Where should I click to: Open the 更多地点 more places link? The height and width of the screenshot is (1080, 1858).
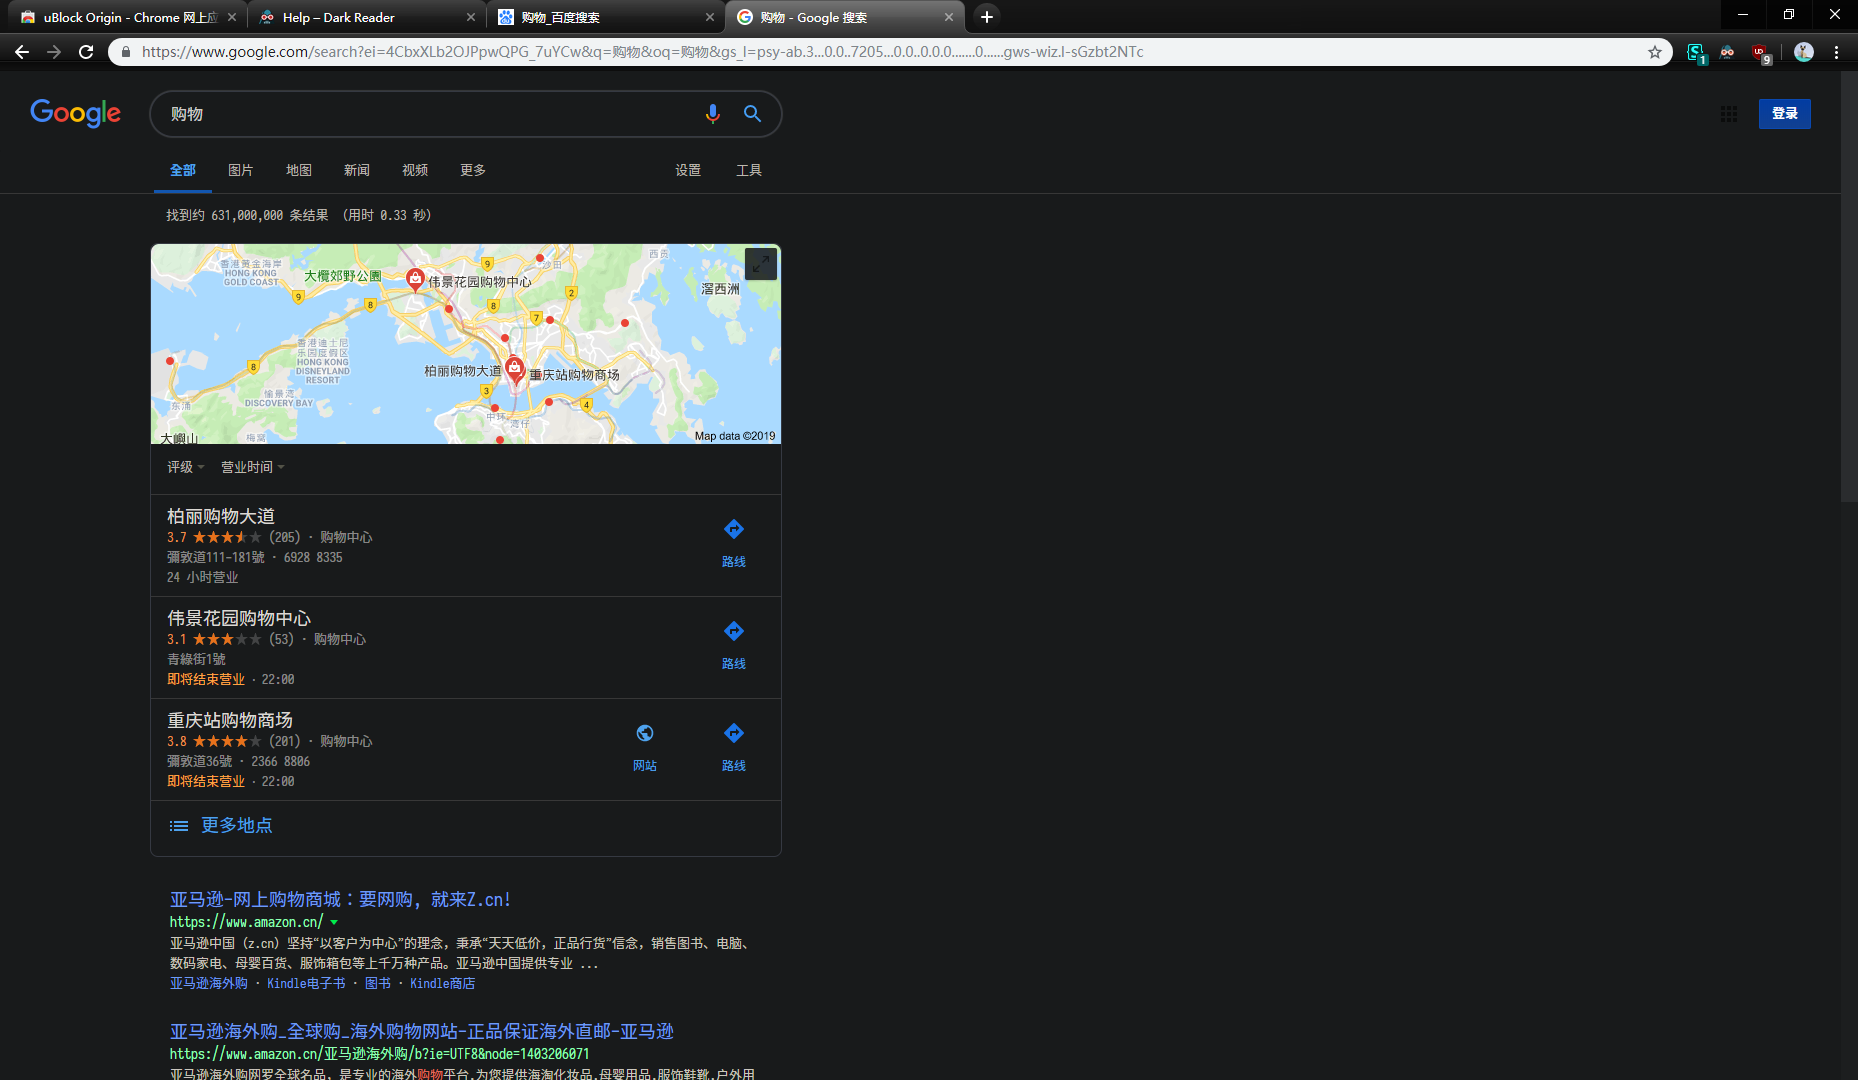coord(237,826)
